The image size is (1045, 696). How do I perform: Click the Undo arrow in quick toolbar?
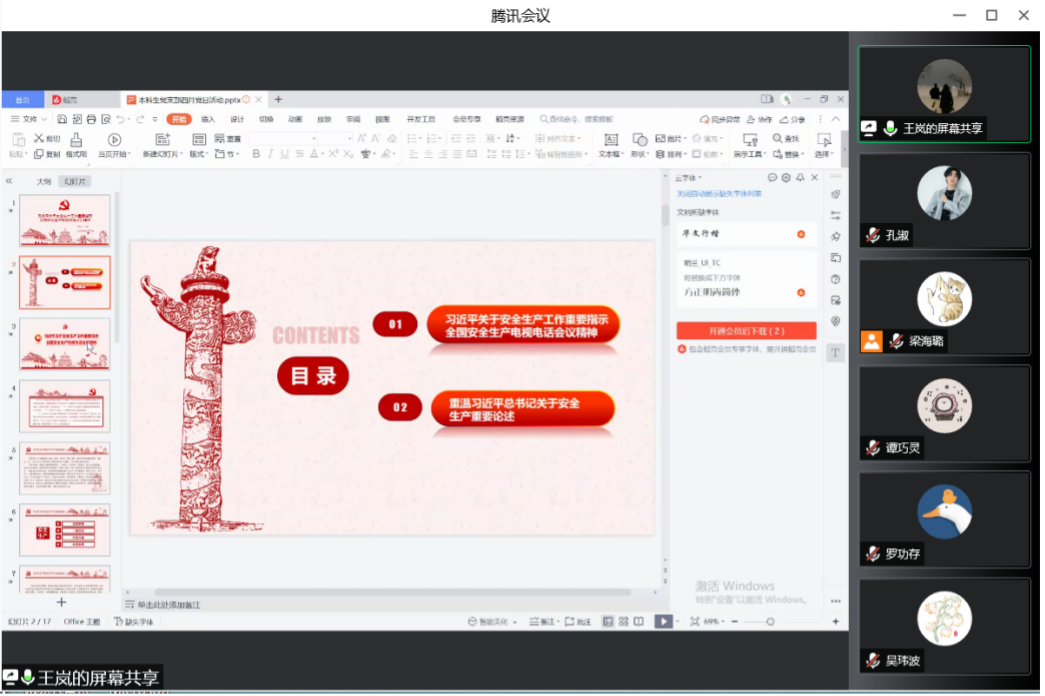pyautogui.click(x=120, y=119)
